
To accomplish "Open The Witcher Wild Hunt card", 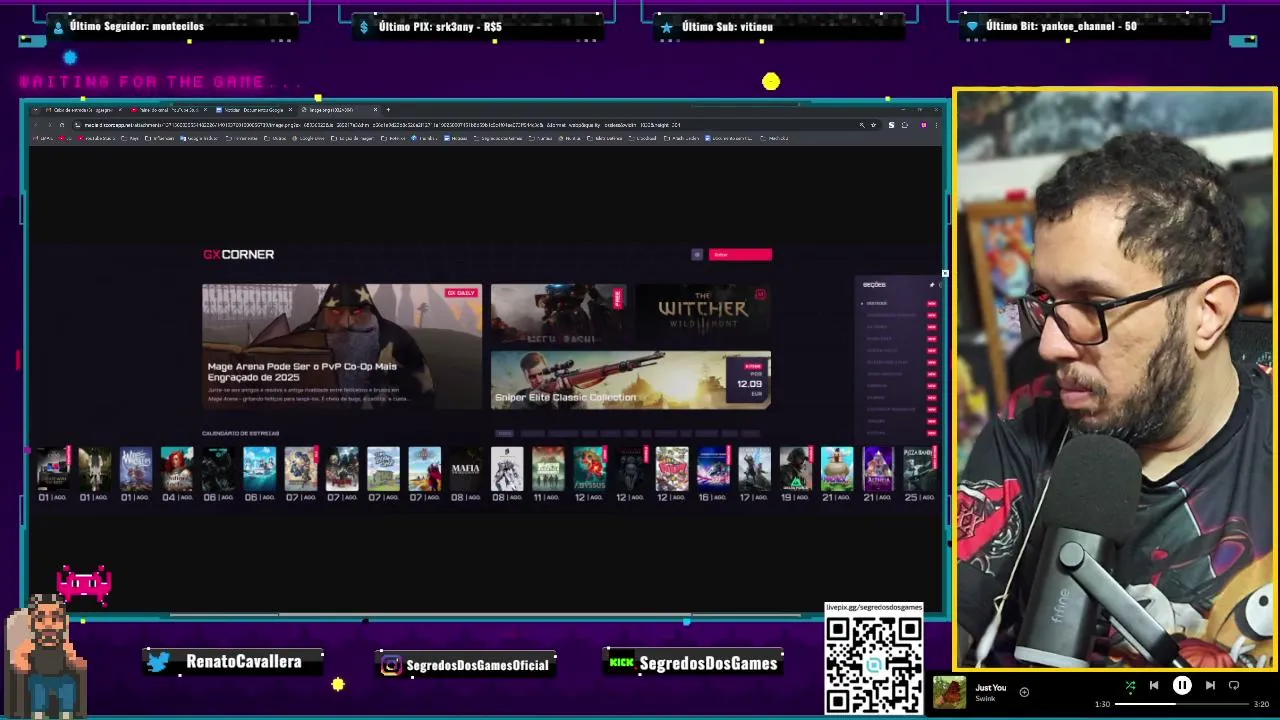I will click(703, 314).
